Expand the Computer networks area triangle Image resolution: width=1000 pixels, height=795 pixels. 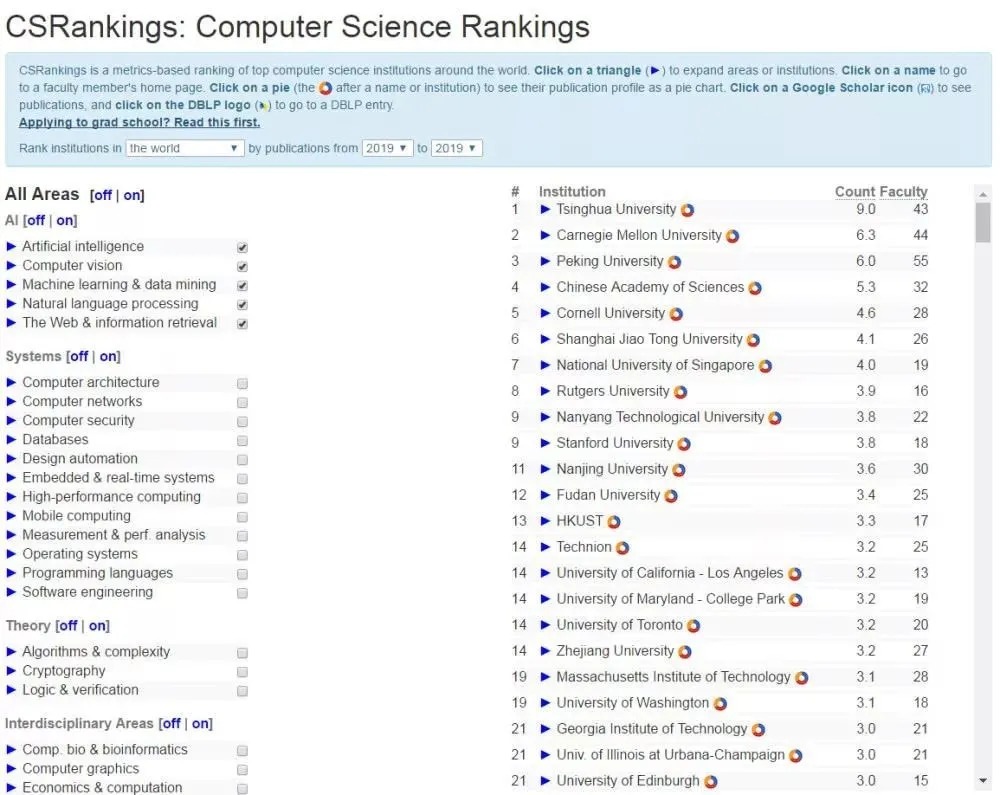[11, 402]
